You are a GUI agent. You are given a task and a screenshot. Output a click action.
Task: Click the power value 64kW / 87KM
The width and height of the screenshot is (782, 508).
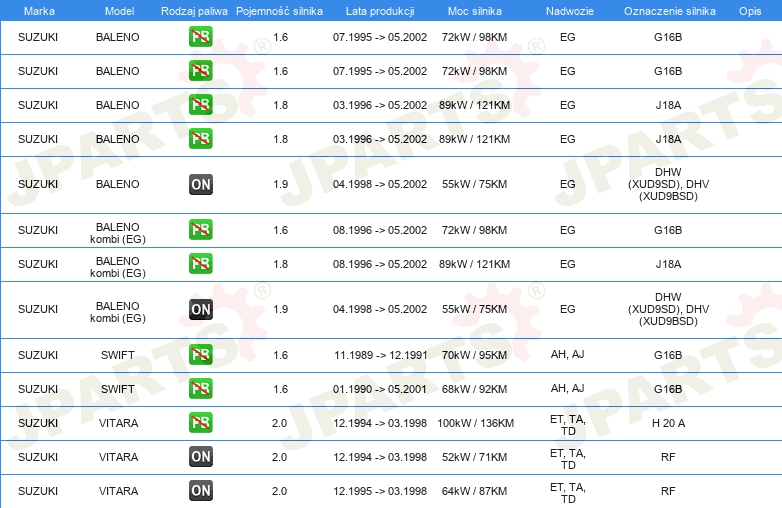click(474, 491)
